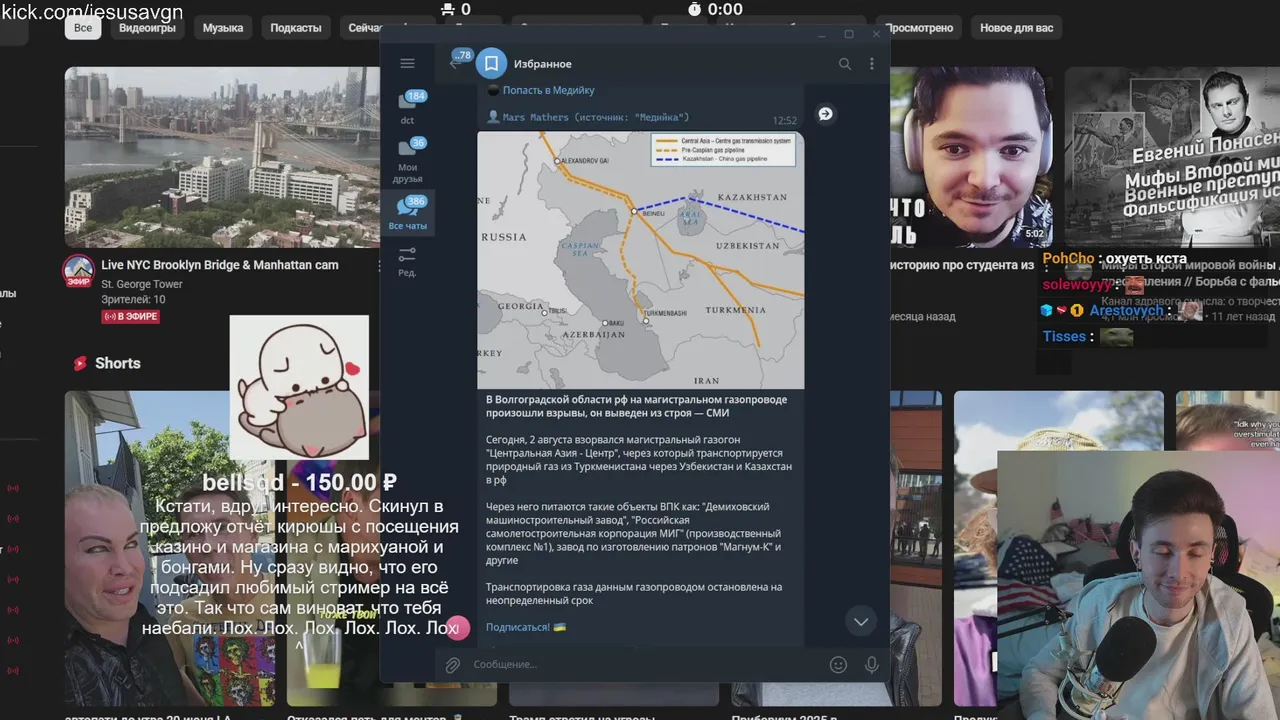Click the solewoyyy chat username
Viewport: 1280px width, 720px height.
[x=1077, y=285]
